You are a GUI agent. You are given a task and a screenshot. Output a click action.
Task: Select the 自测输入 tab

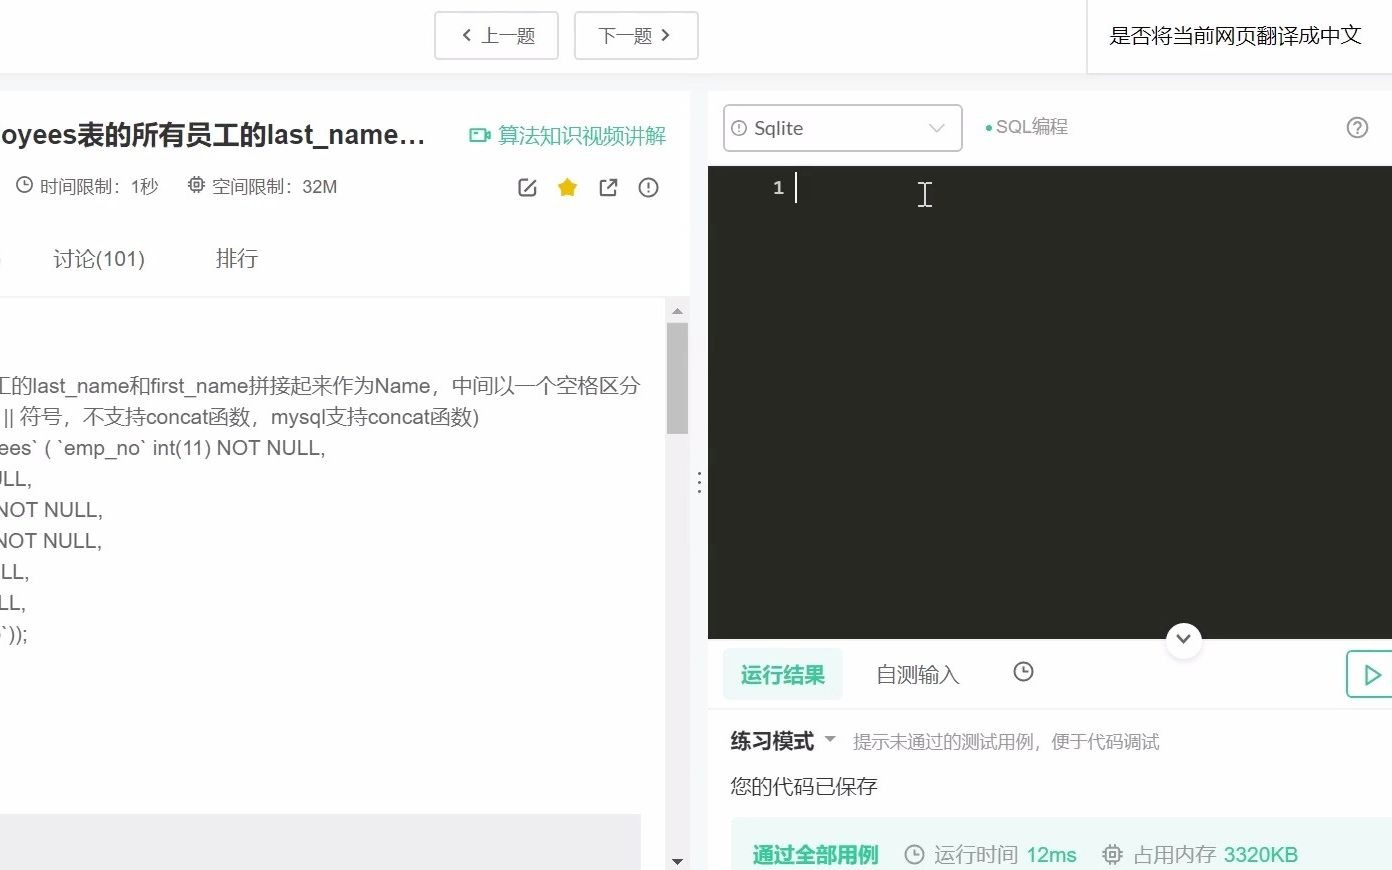[x=918, y=675]
